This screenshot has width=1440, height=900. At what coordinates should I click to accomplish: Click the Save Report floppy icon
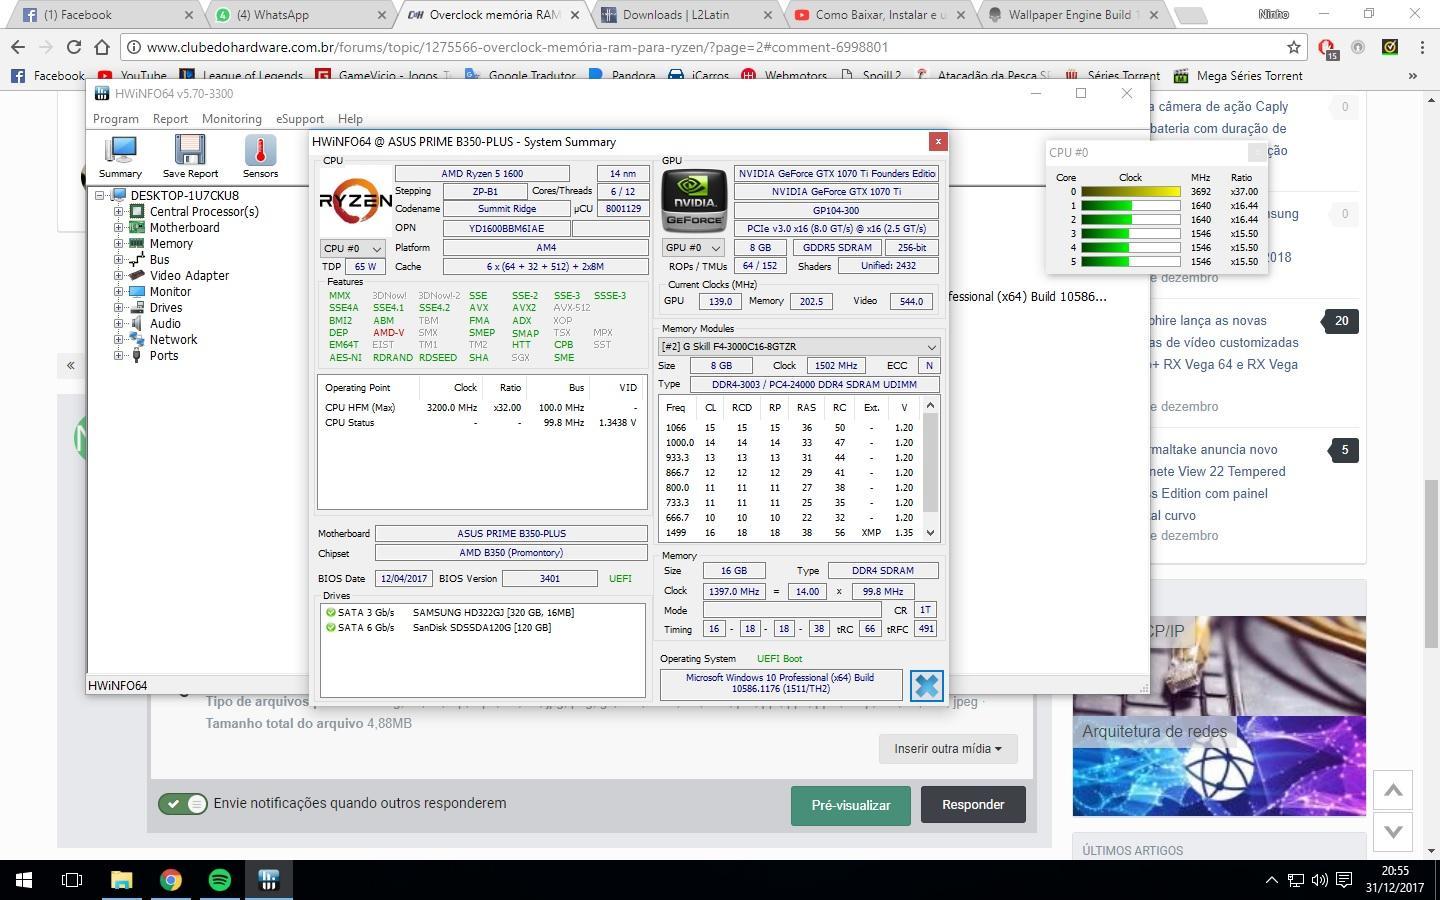point(190,156)
